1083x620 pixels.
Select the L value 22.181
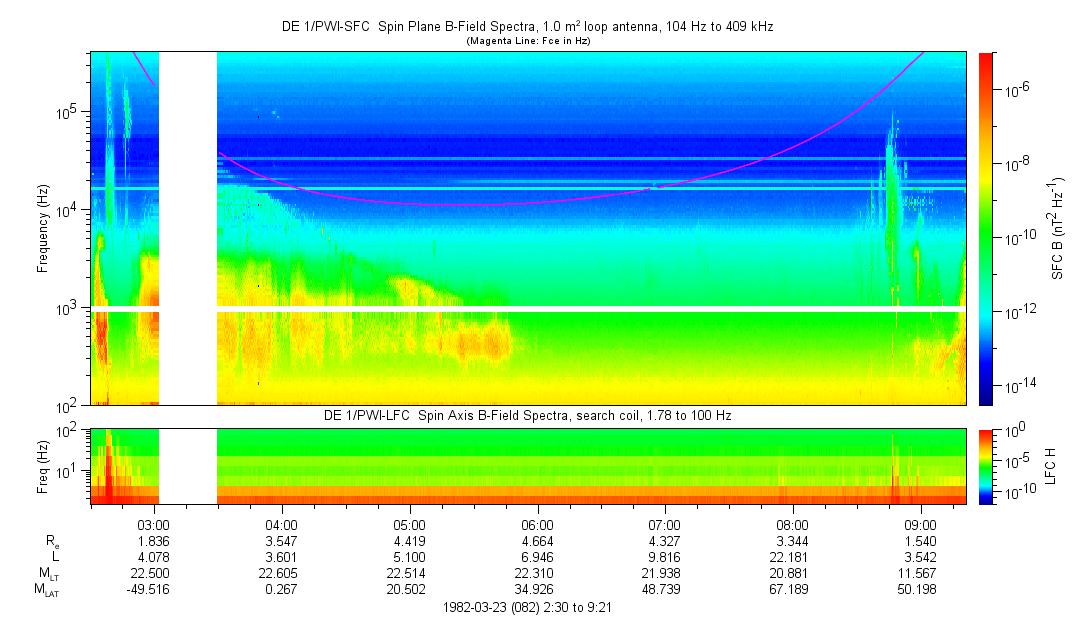[x=793, y=557]
